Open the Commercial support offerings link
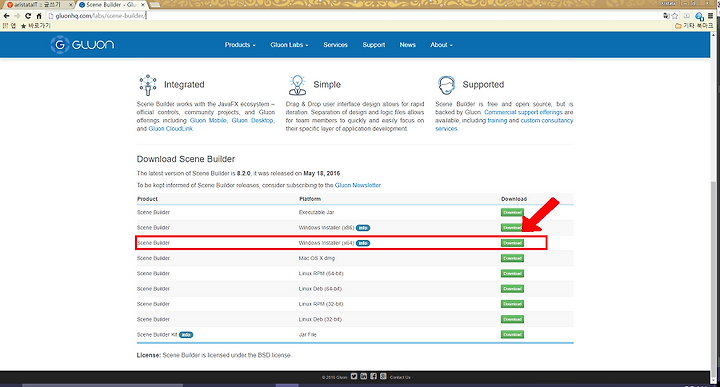Screen dimensions: 720x387 (x=523, y=112)
